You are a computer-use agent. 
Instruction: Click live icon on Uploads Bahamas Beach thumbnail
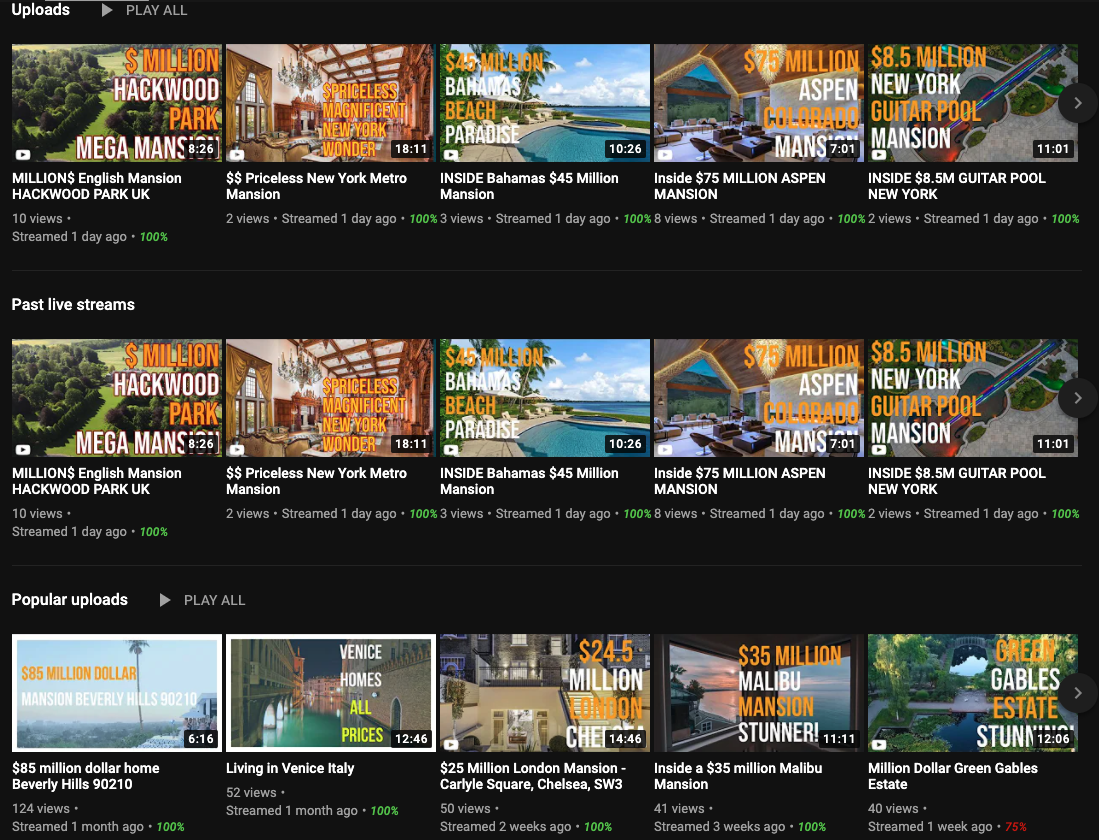[451, 155]
